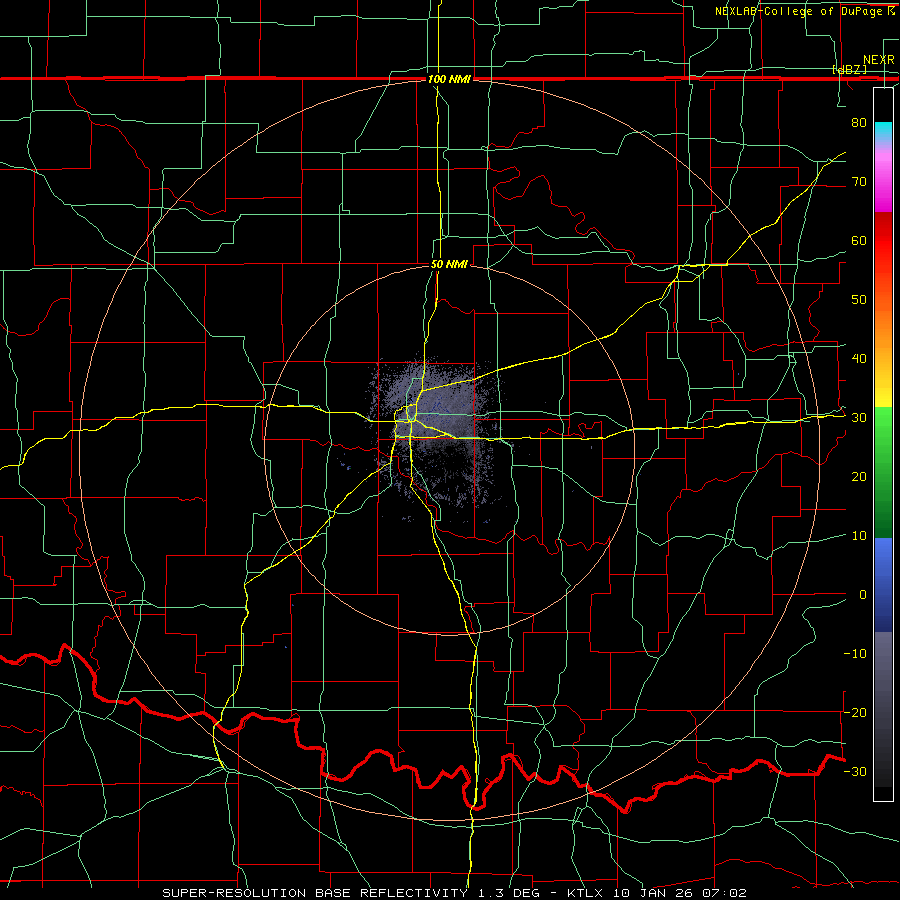The width and height of the screenshot is (900, 900).
Task: Click the "KTLX" station identifier in caption
Action: click(587, 893)
